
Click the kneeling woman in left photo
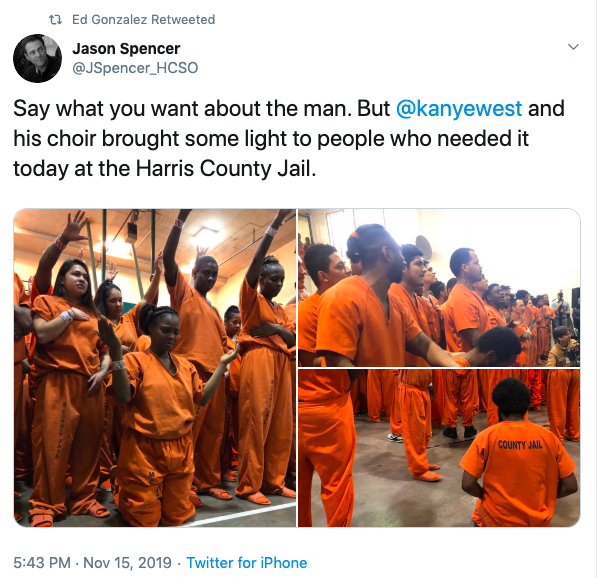(x=160, y=416)
